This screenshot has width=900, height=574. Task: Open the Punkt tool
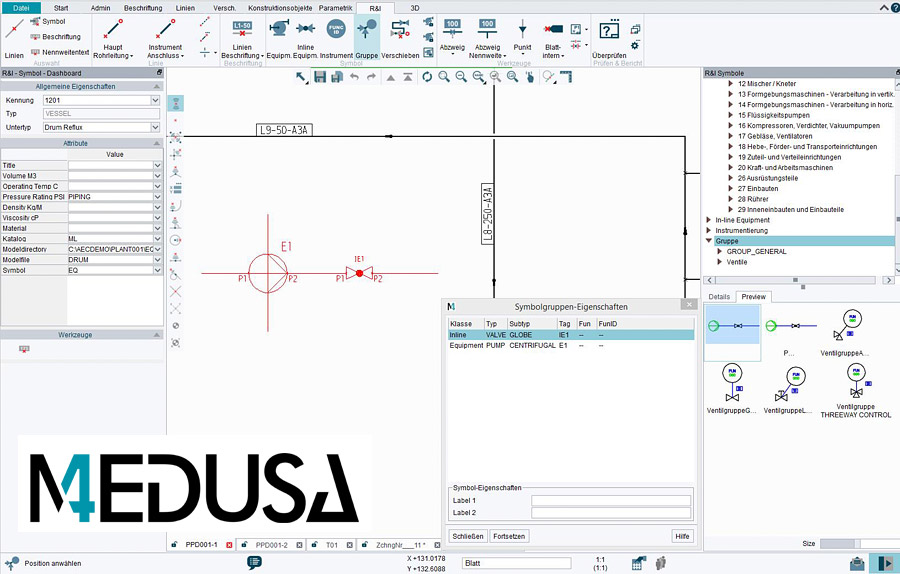pos(522,37)
